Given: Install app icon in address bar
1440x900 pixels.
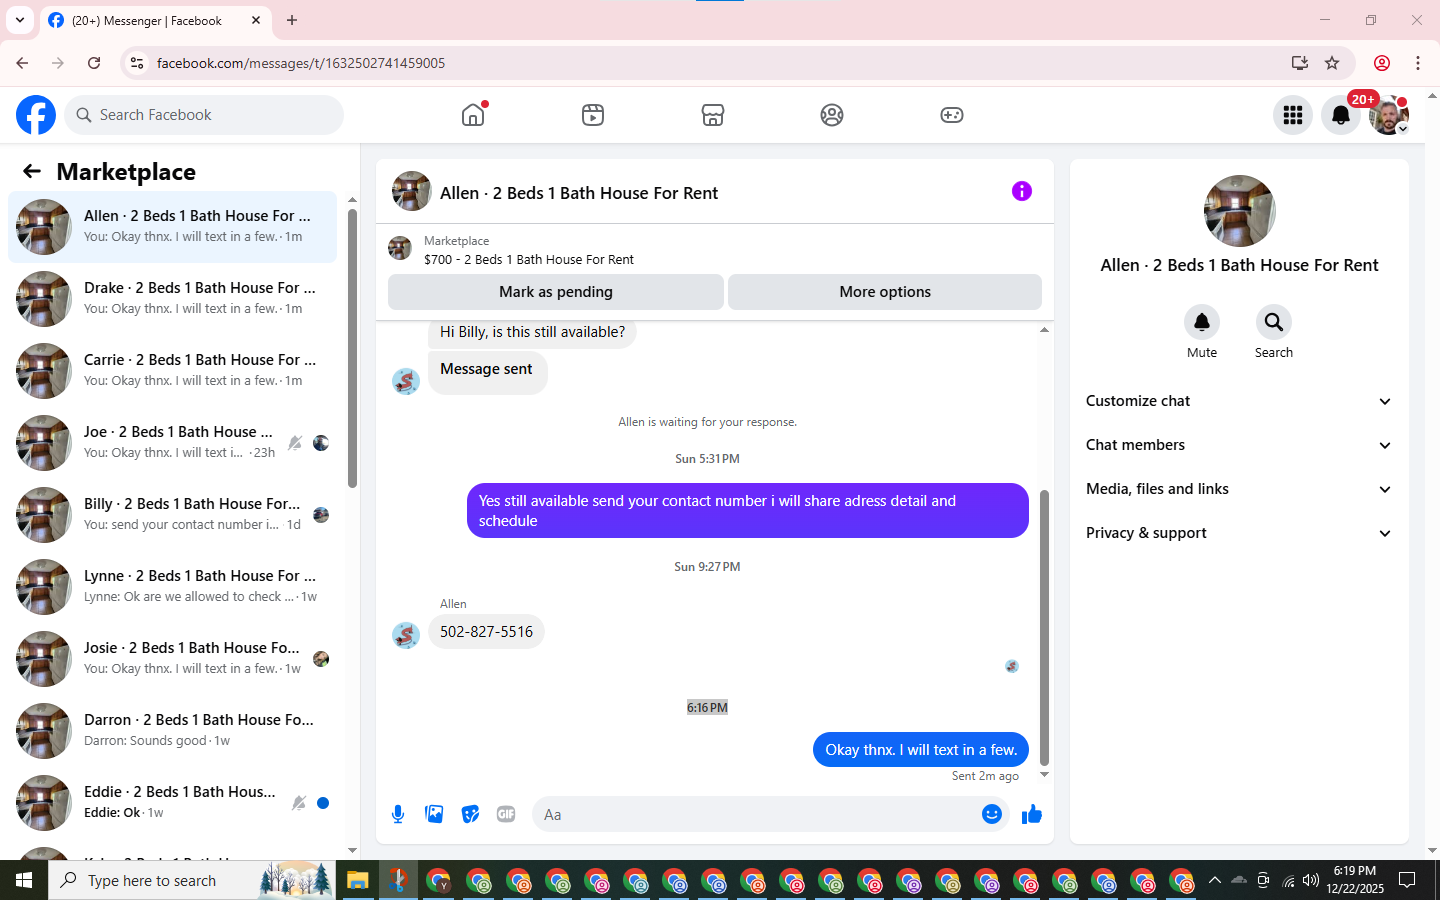Looking at the screenshot, I should (x=1300, y=63).
